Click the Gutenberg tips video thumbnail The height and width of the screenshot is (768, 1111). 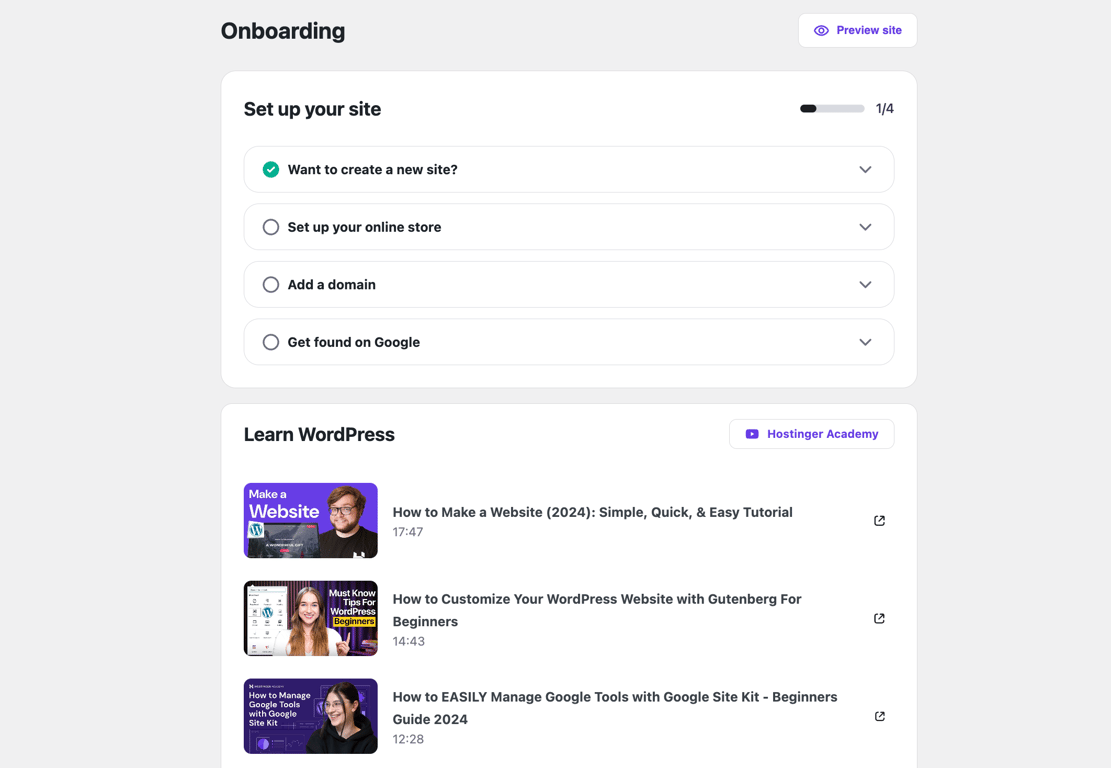click(310, 618)
